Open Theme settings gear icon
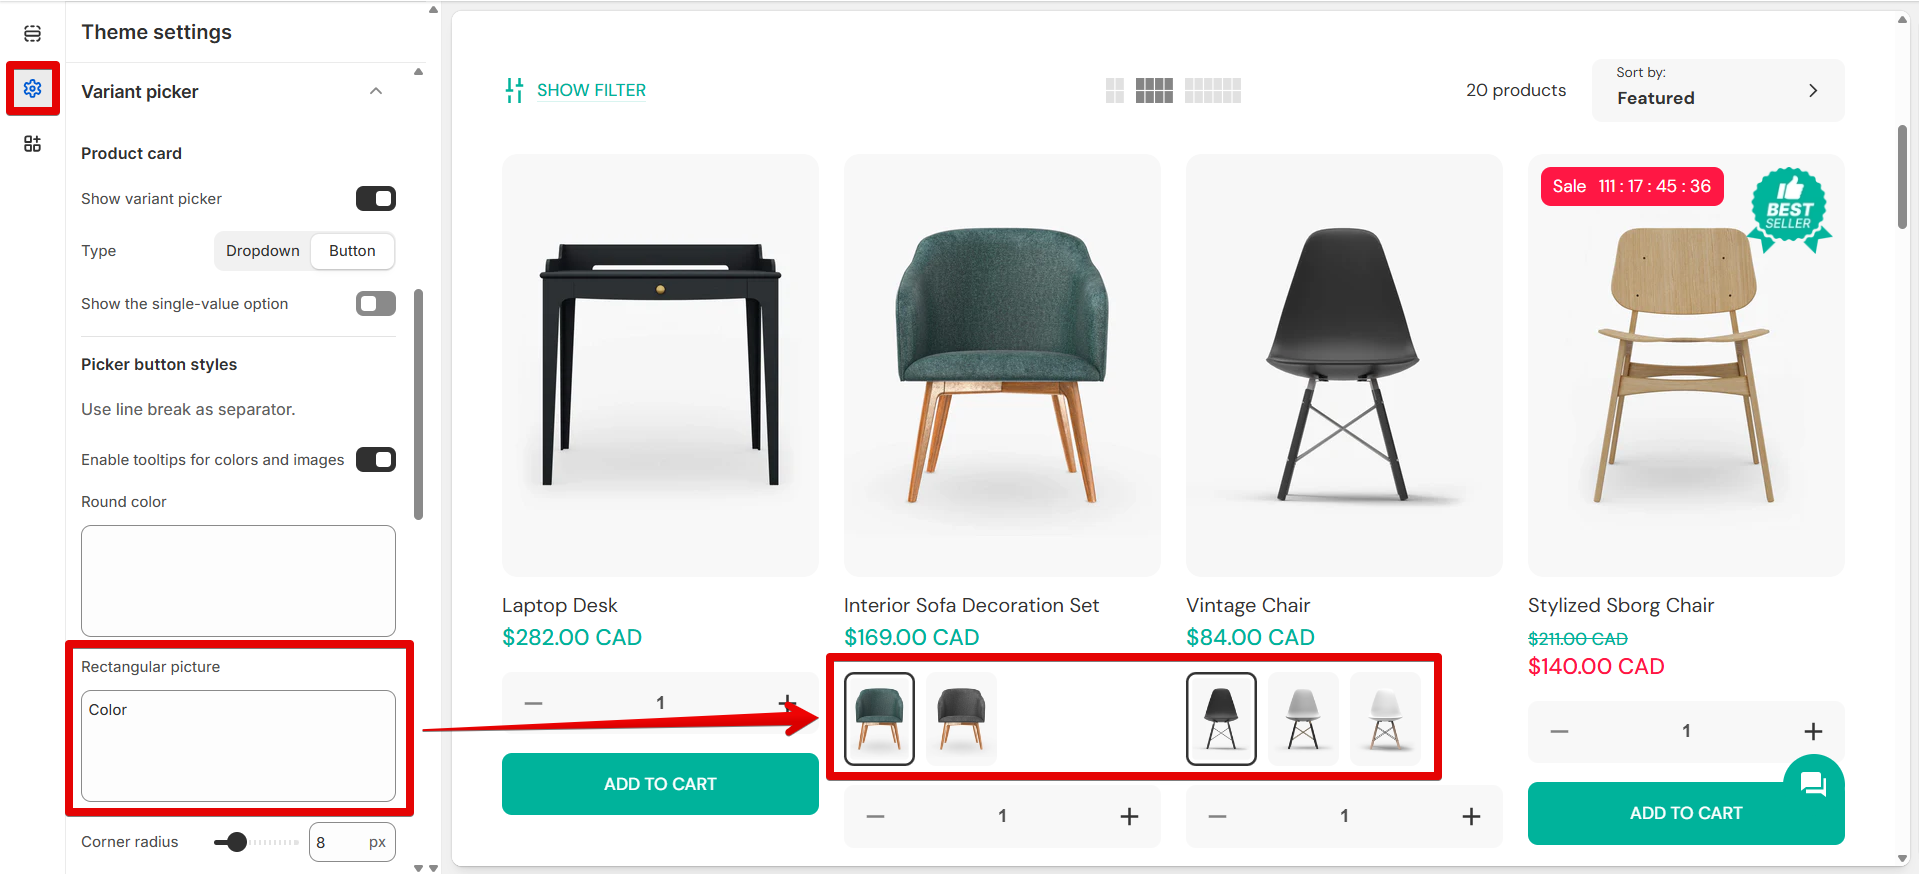This screenshot has width=1919, height=874. tap(32, 89)
